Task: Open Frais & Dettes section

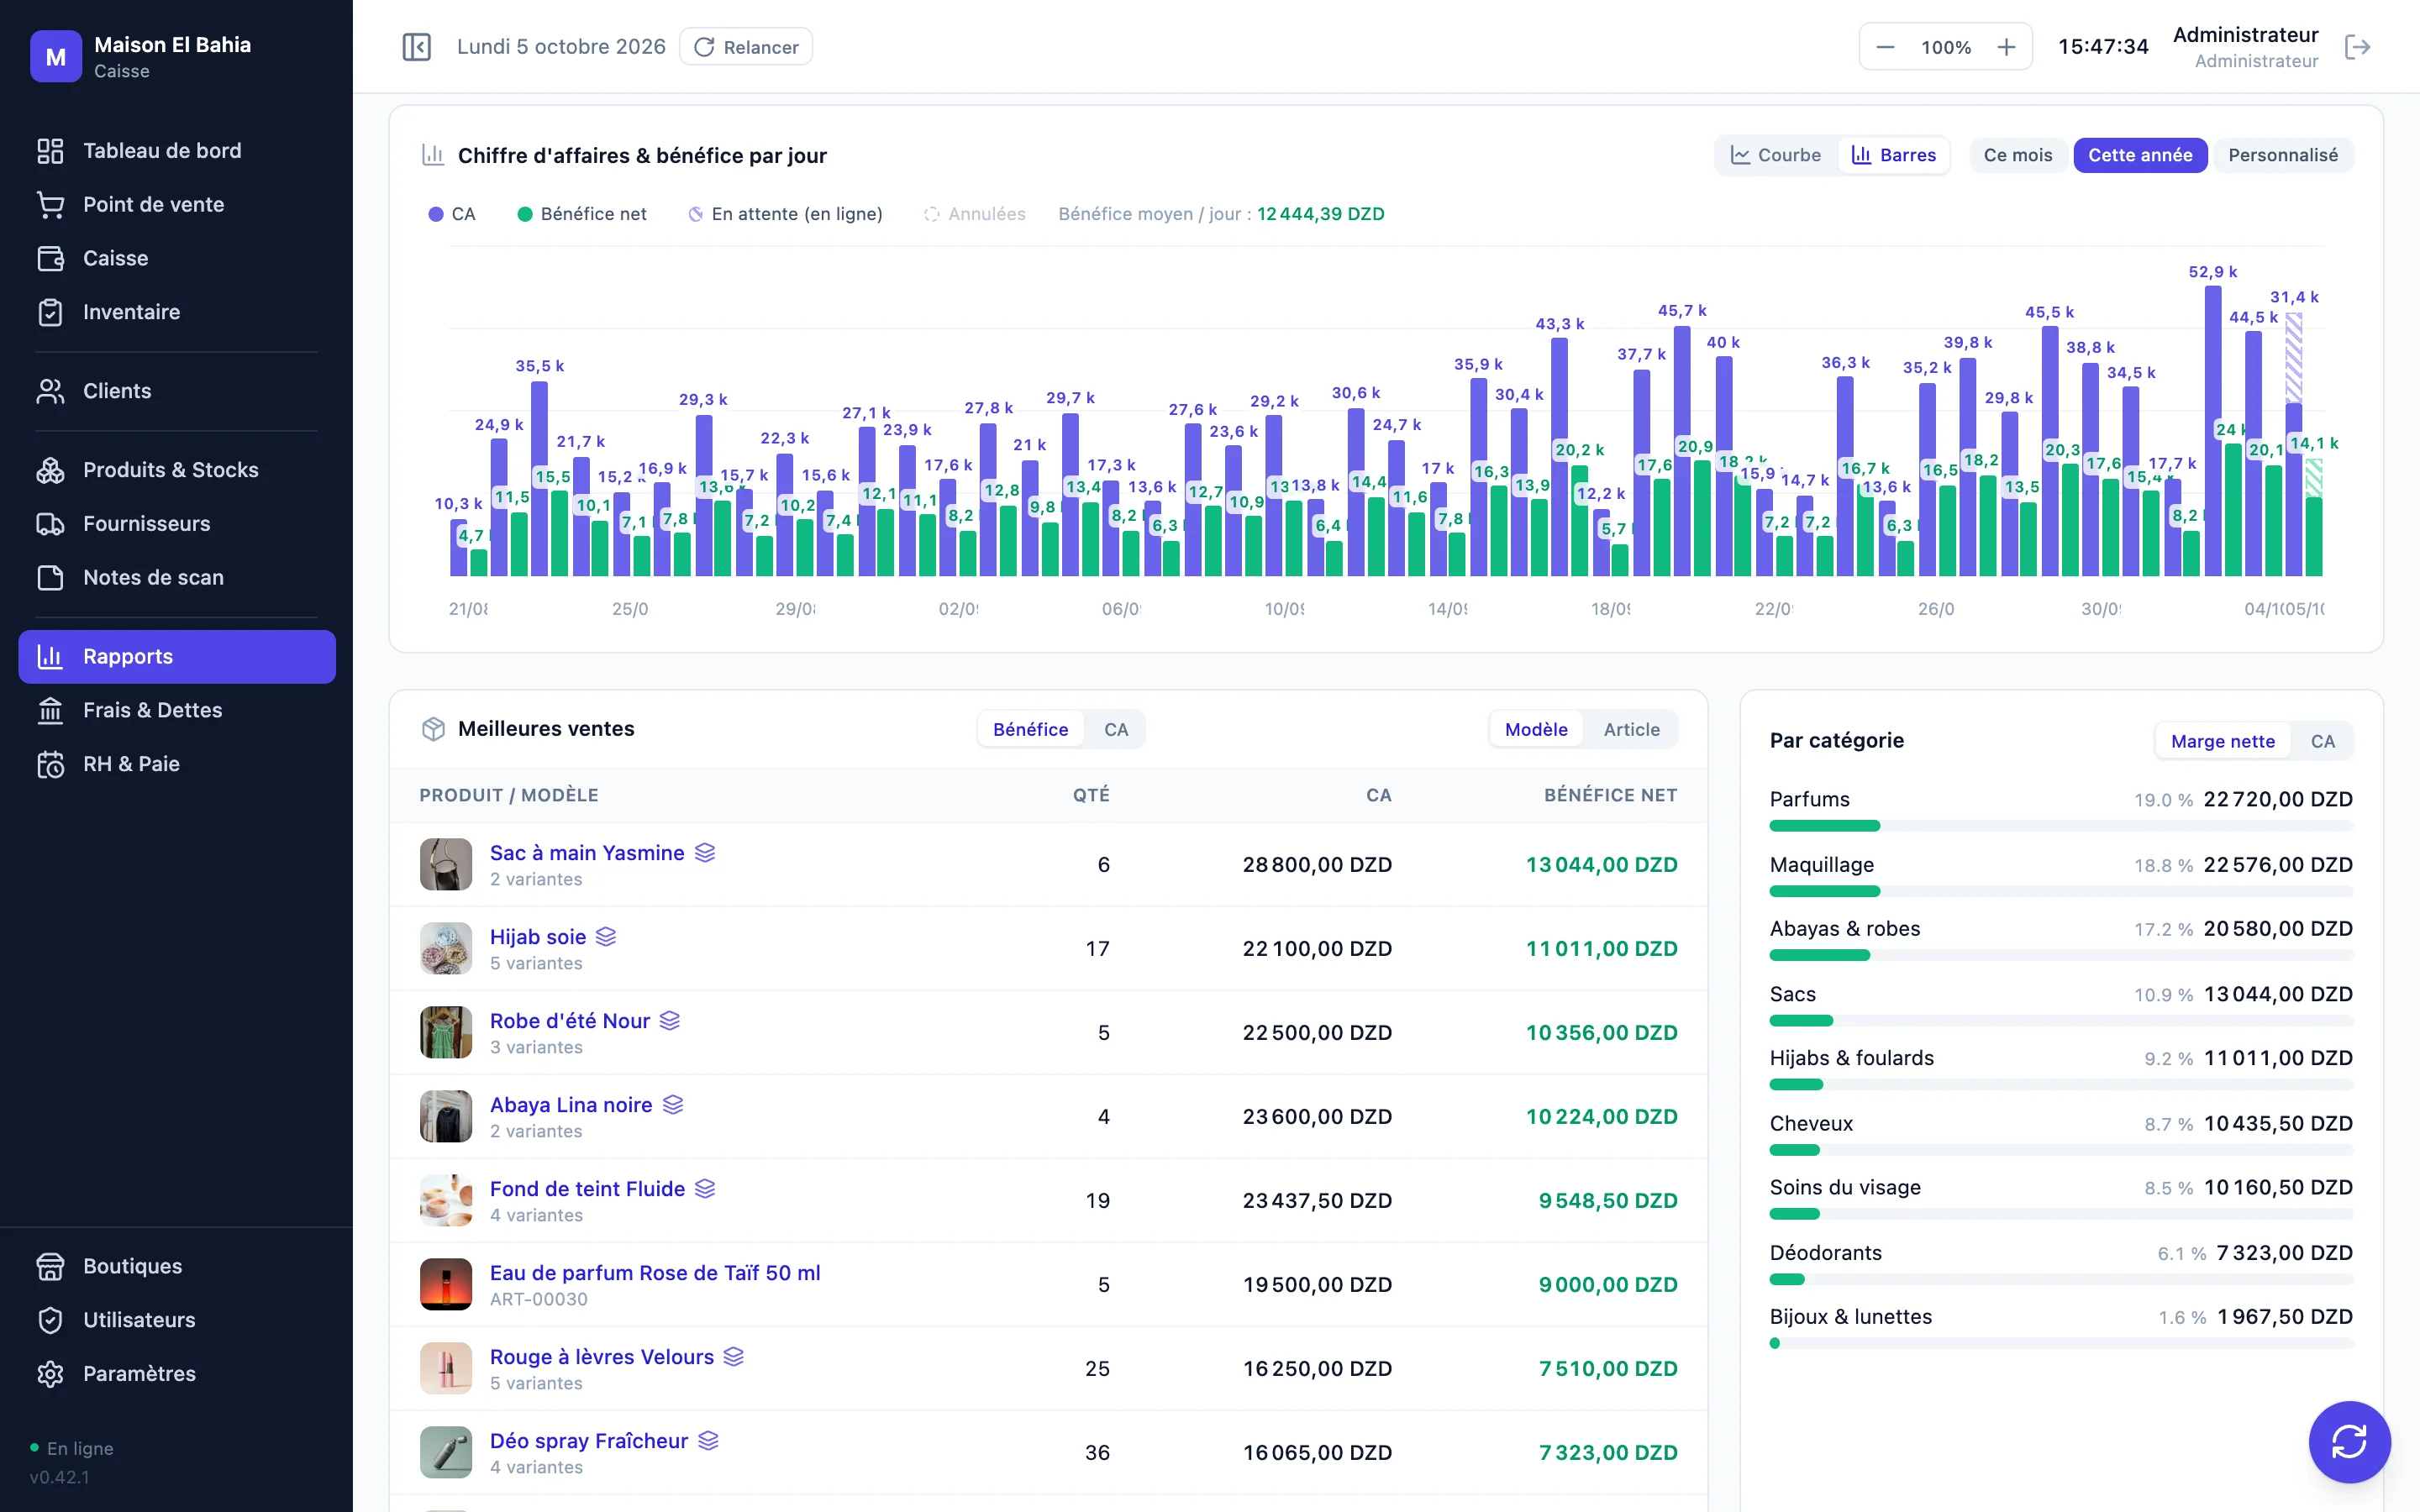Action: 177,711
